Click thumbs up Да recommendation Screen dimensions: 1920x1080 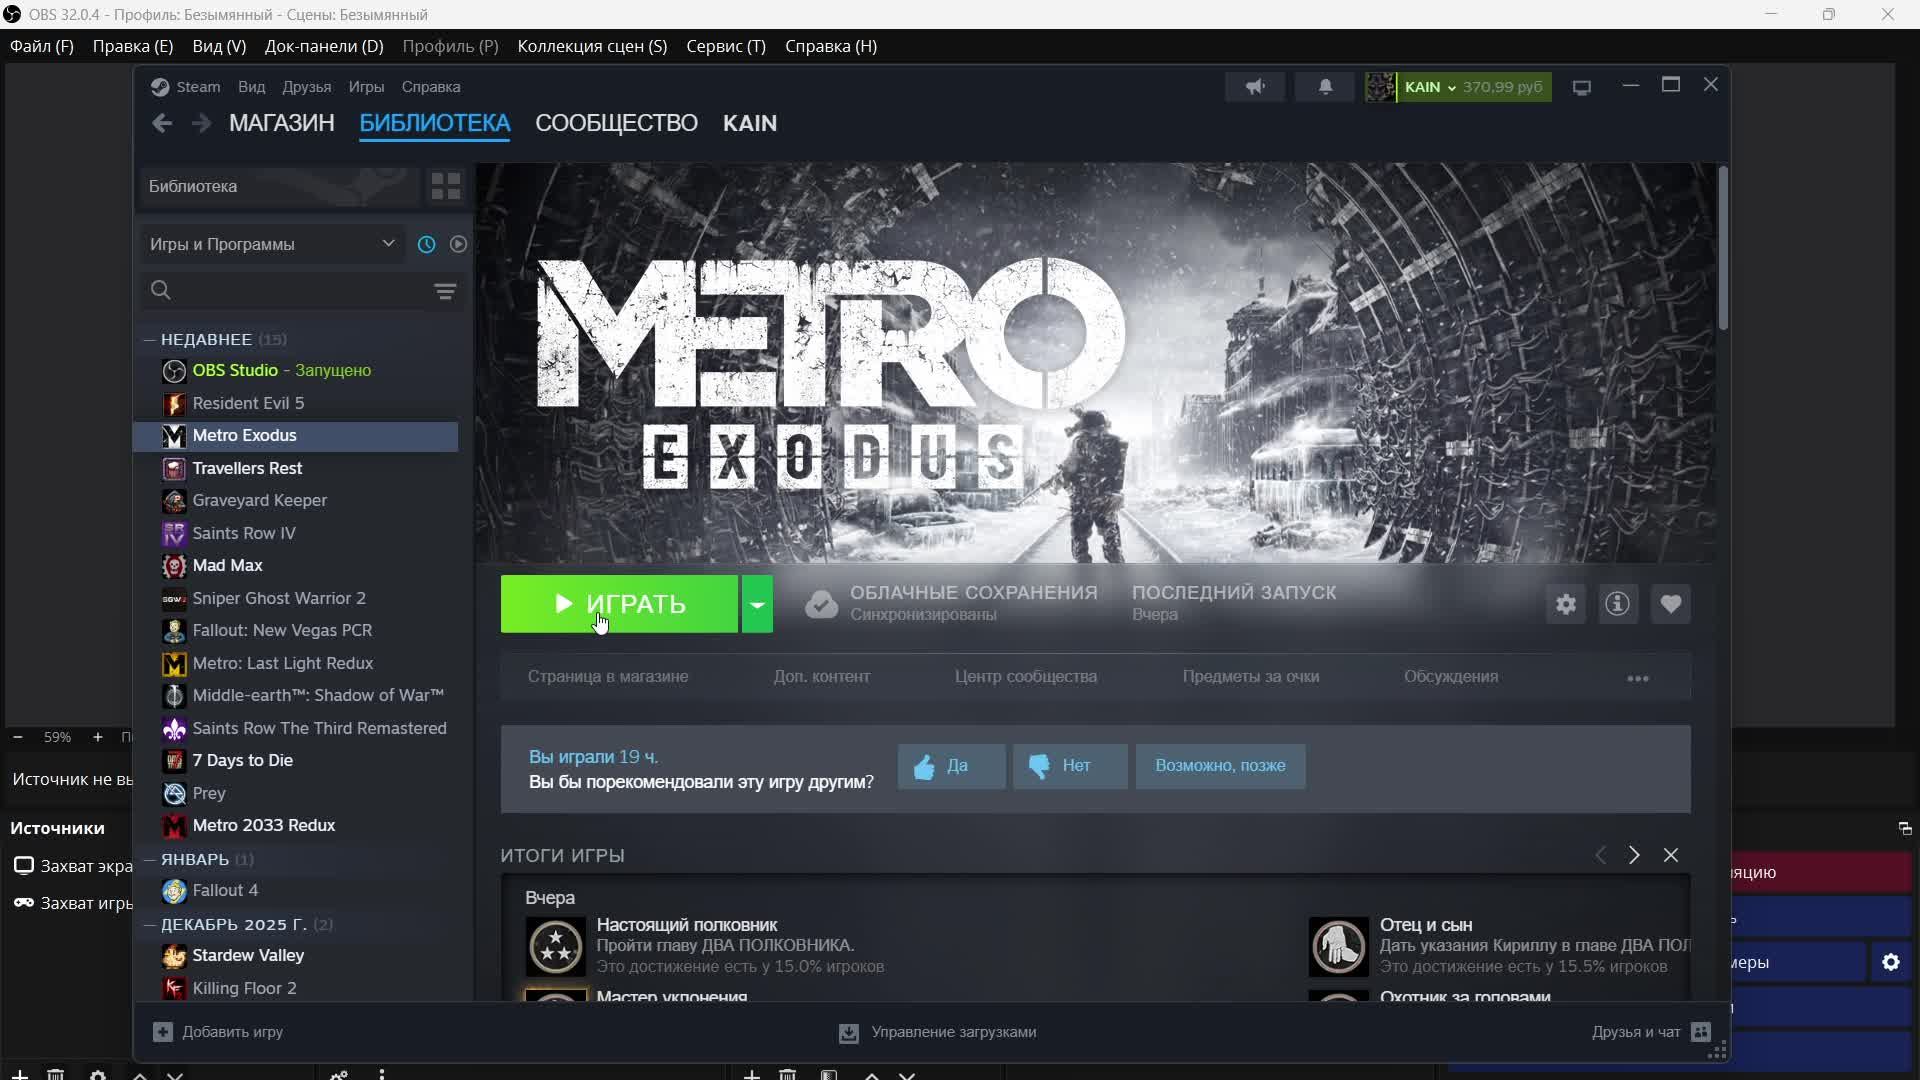(951, 766)
